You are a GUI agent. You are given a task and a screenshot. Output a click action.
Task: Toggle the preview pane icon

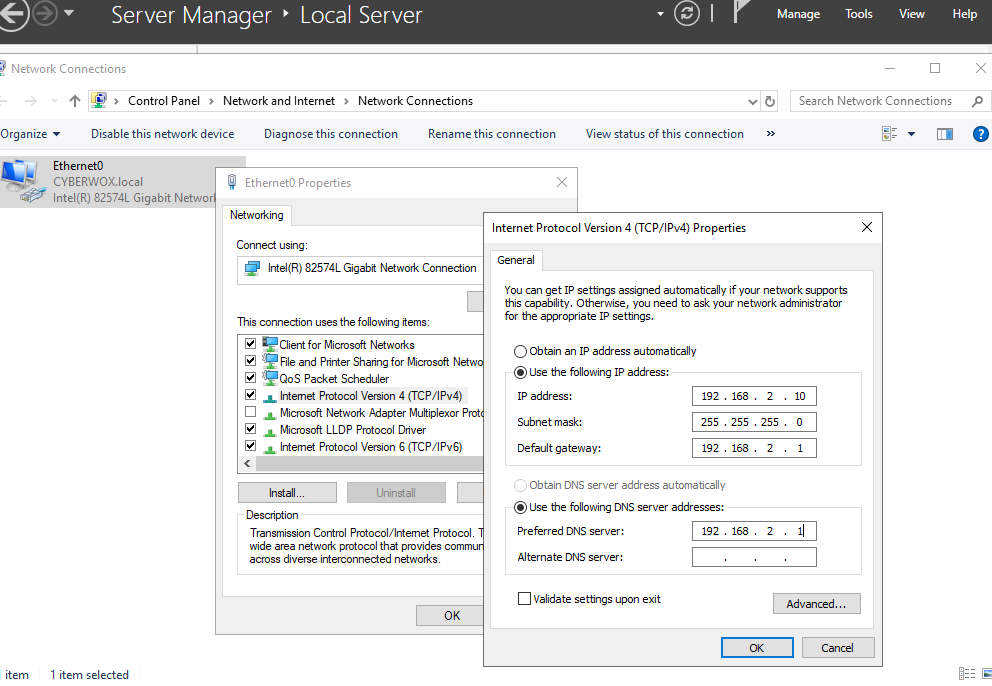945,134
